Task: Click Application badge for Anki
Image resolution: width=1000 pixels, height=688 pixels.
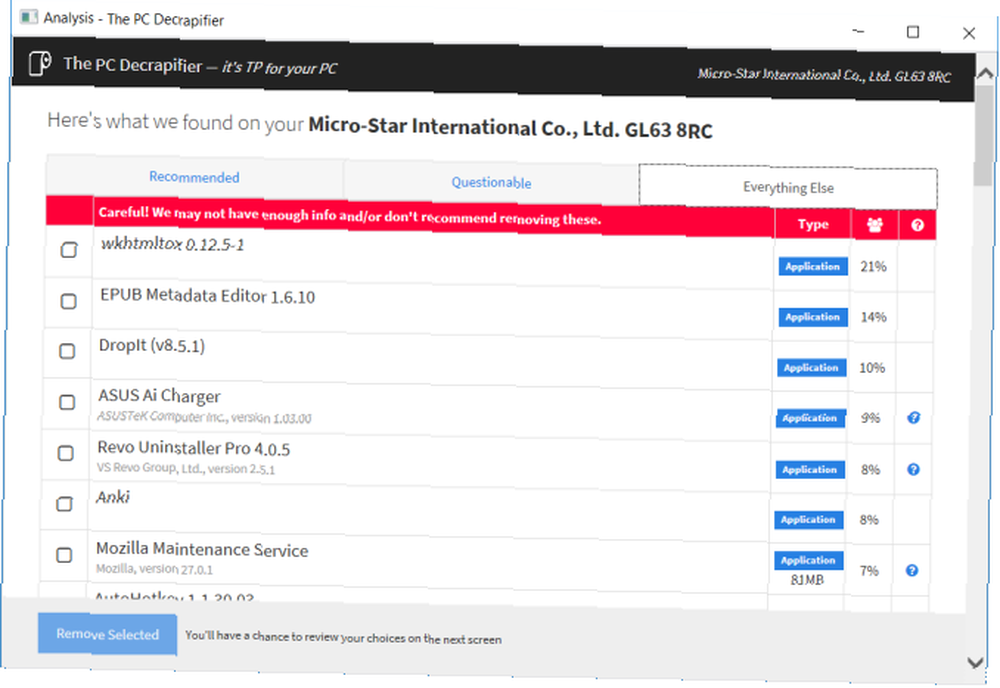Action: point(808,520)
